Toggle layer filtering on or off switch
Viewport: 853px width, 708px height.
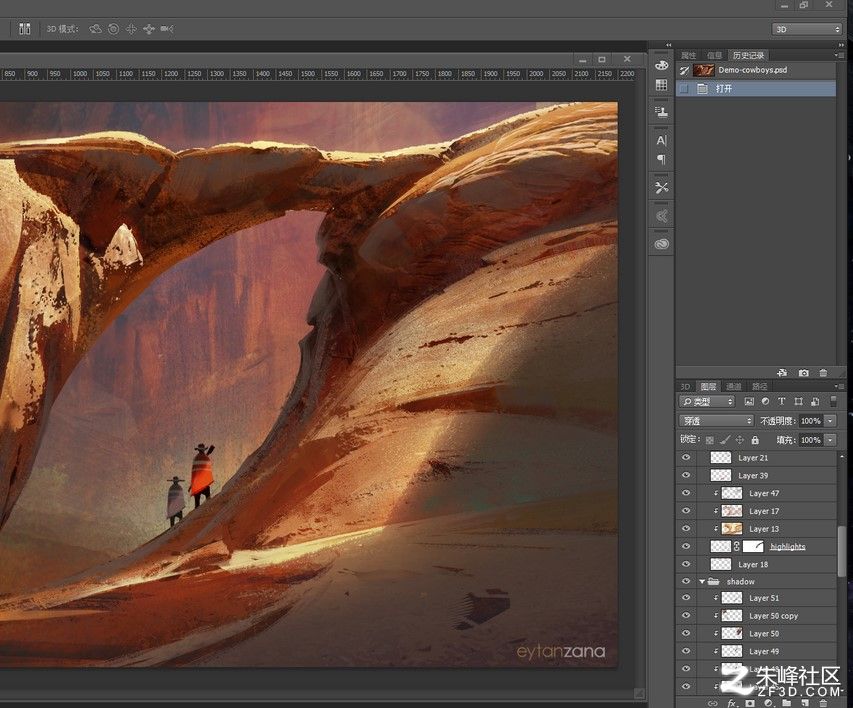point(833,402)
